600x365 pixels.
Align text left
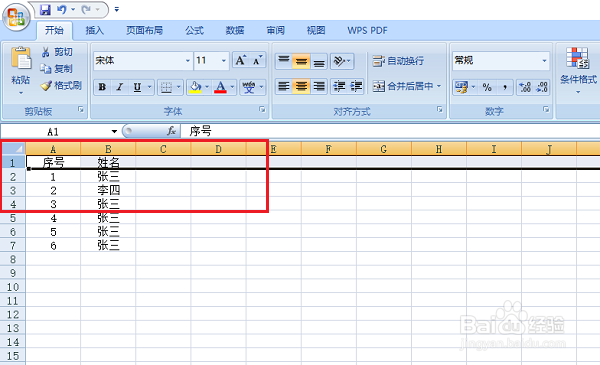point(284,86)
